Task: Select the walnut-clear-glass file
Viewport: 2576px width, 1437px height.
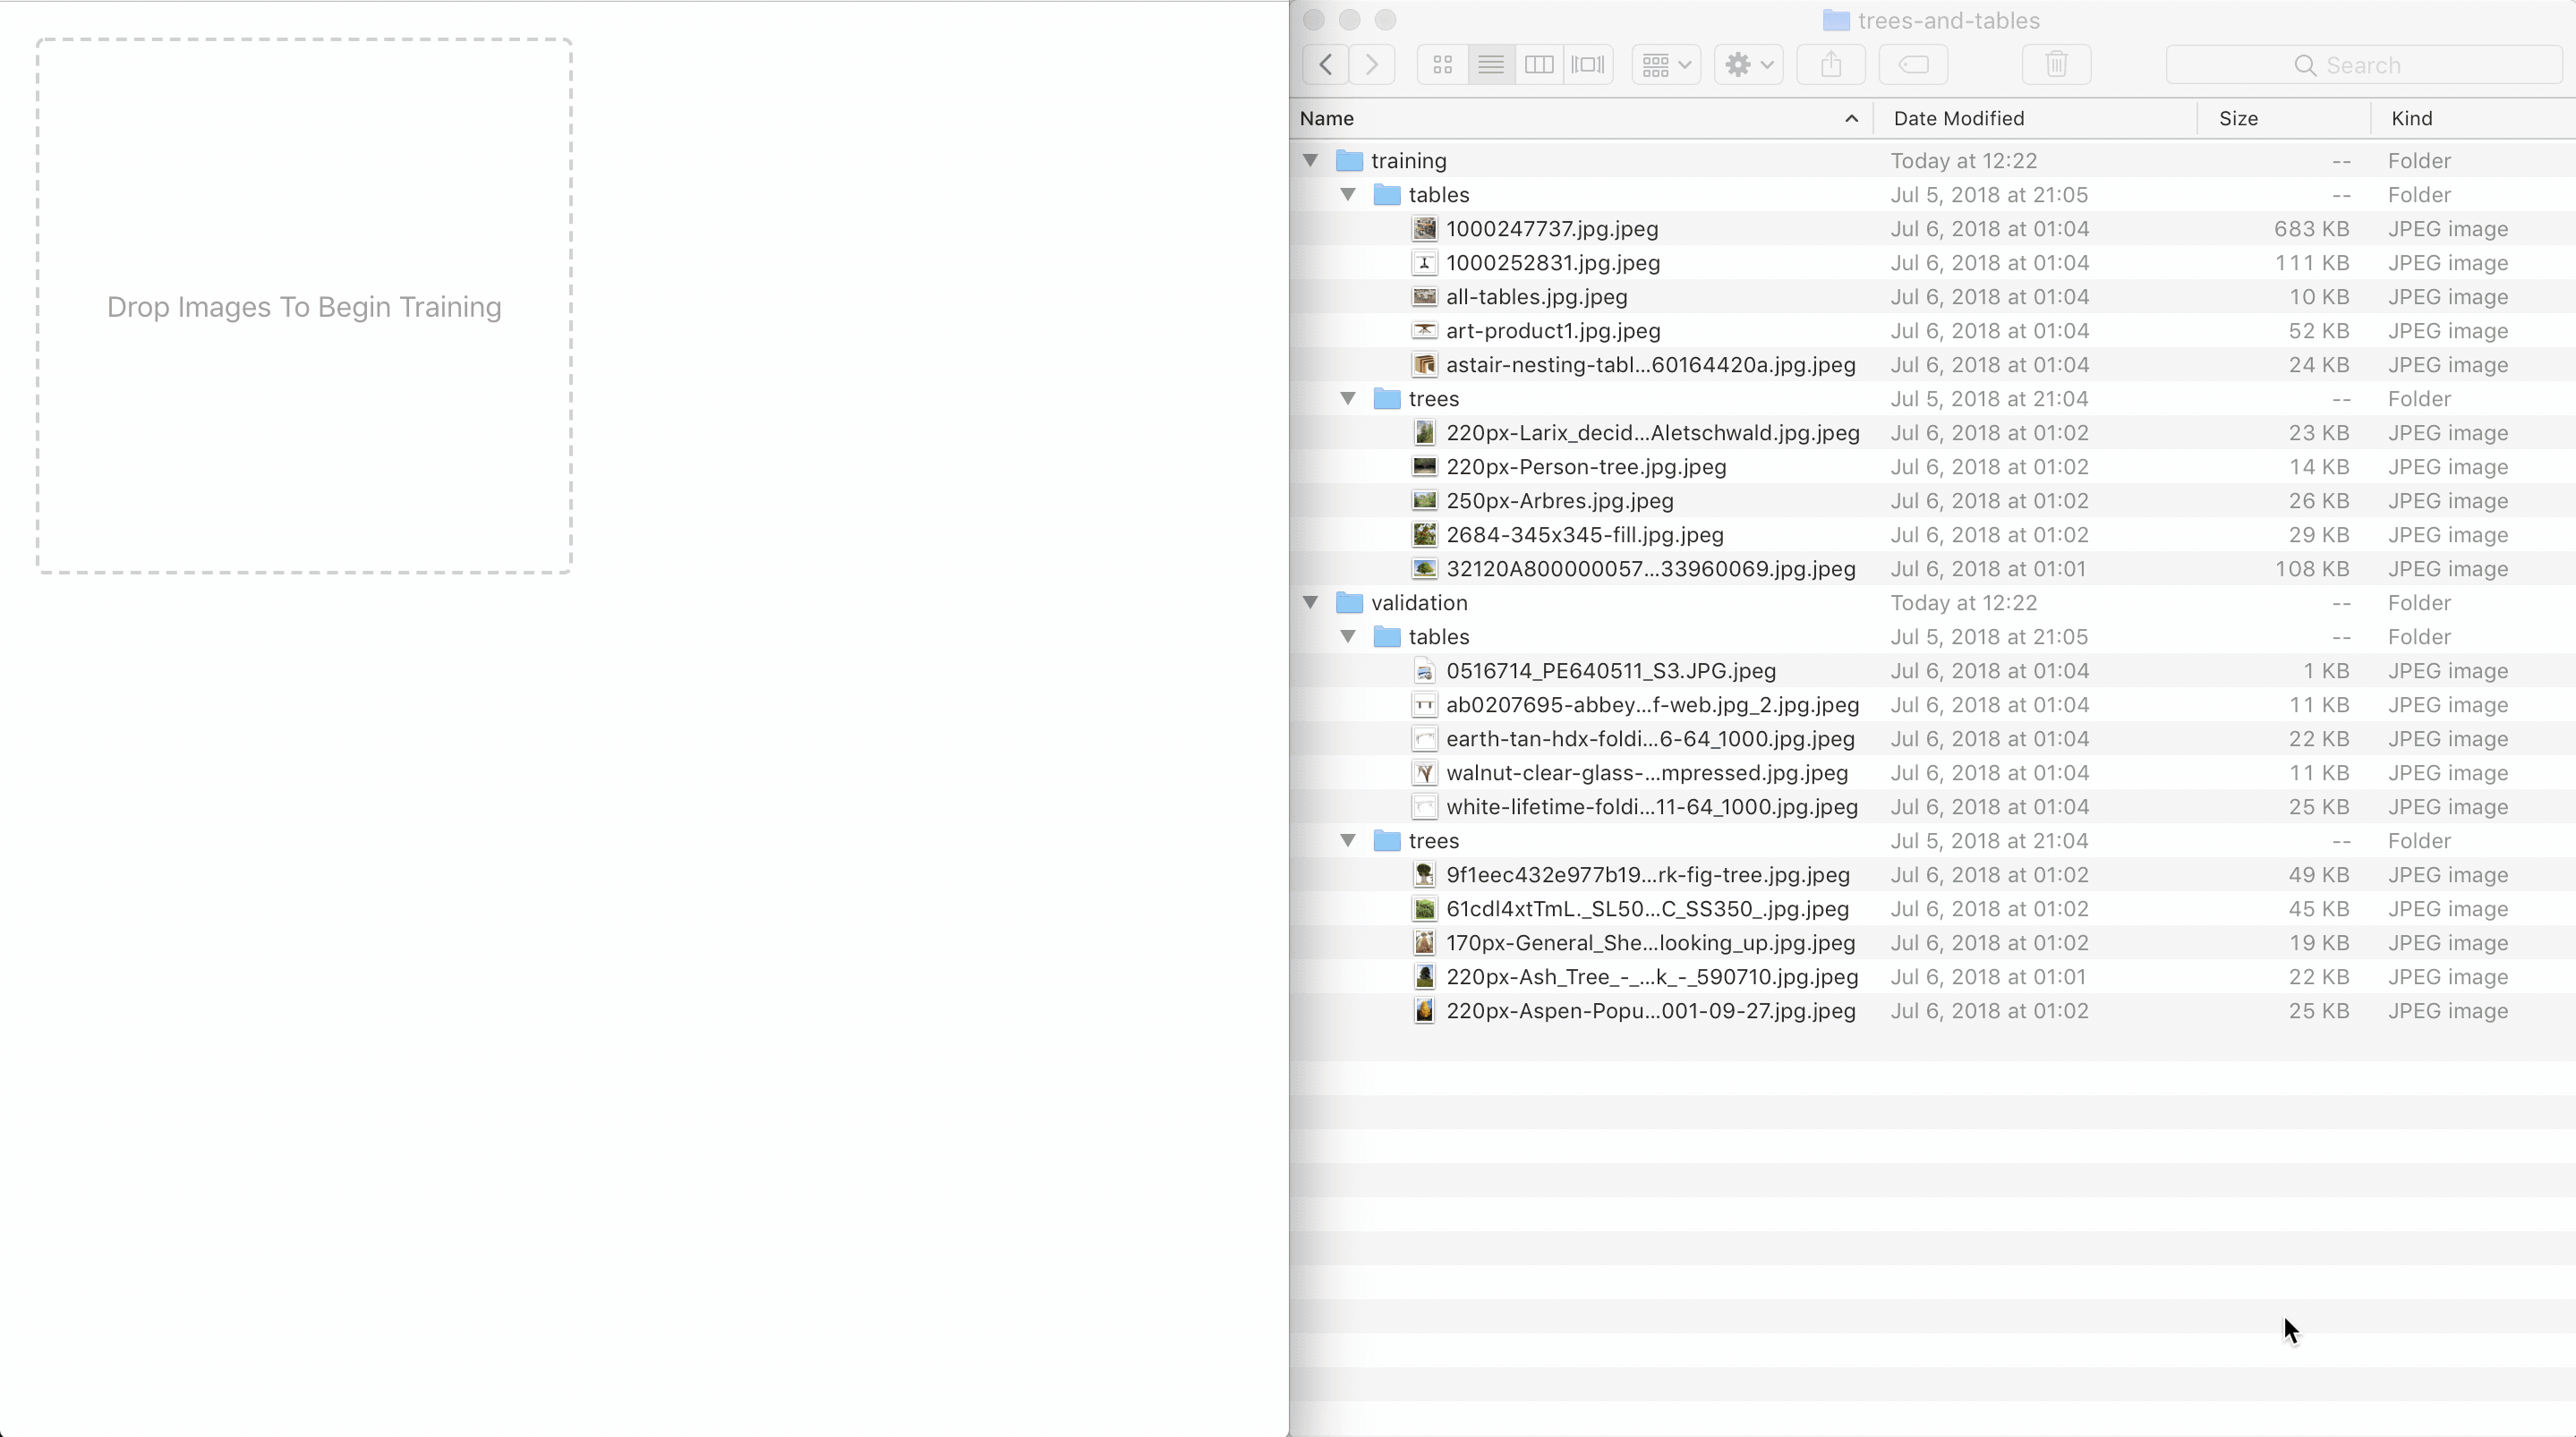Action: tap(1646, 773)
